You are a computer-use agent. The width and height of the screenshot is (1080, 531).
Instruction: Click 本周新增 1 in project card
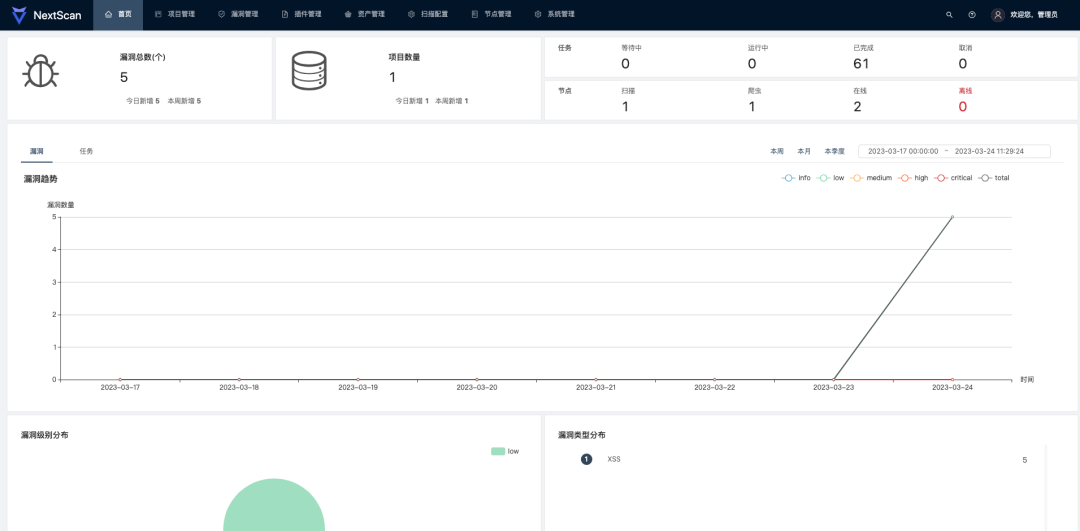[452, 101]
